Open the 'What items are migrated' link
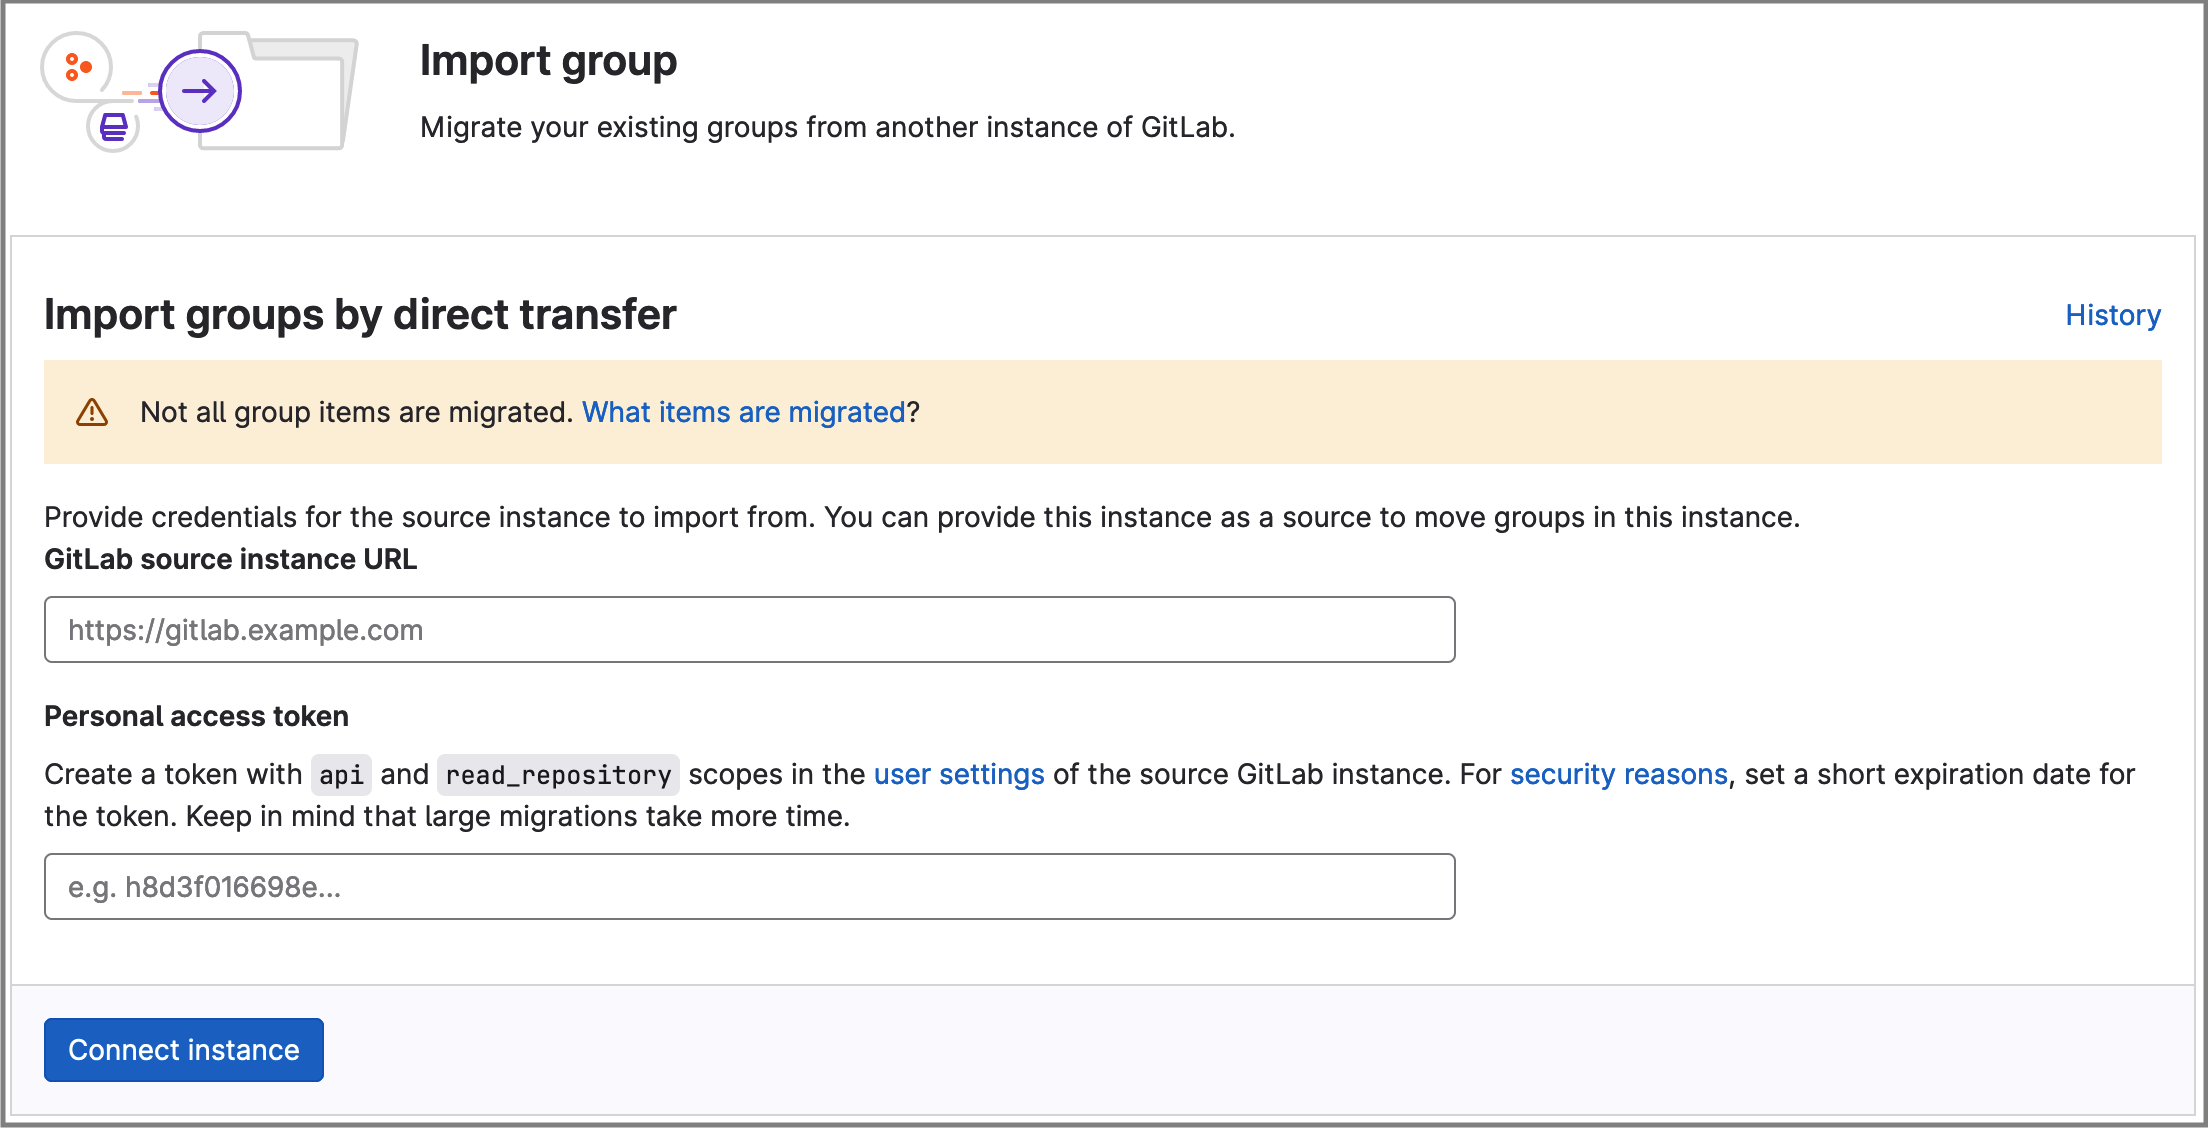Screen dimensions: 2208x1128 coord(744,412)
